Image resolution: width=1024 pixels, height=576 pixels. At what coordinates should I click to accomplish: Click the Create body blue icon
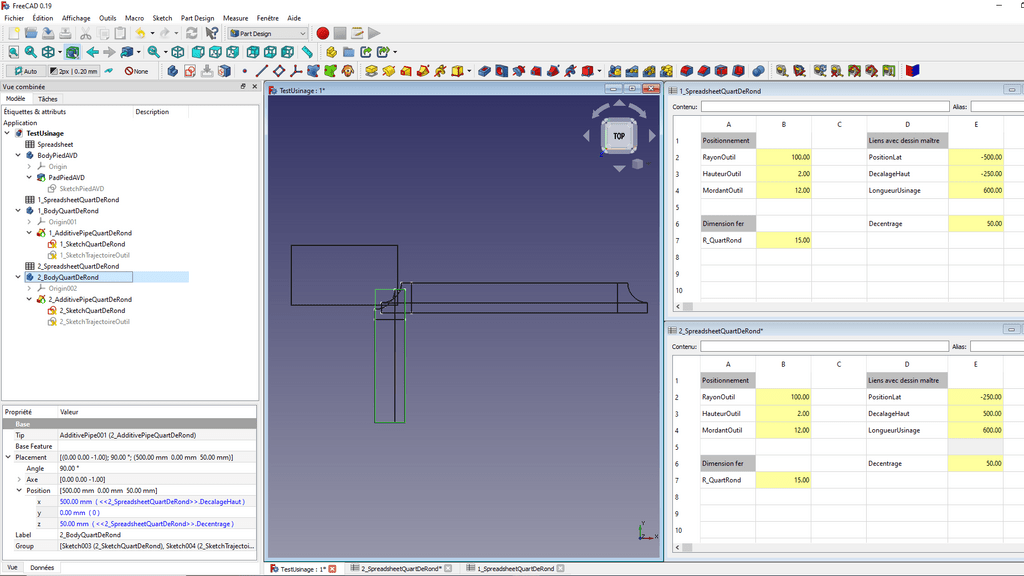coord(172,71)
